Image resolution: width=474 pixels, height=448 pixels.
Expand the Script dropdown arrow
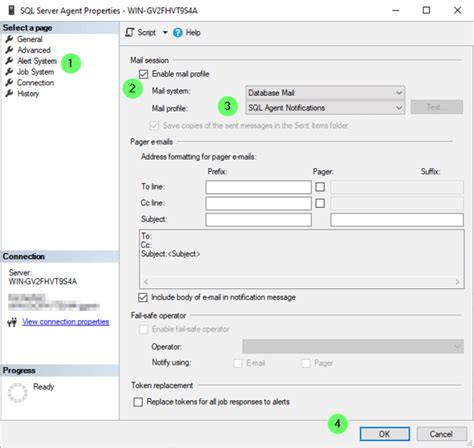tap(165, 33)
